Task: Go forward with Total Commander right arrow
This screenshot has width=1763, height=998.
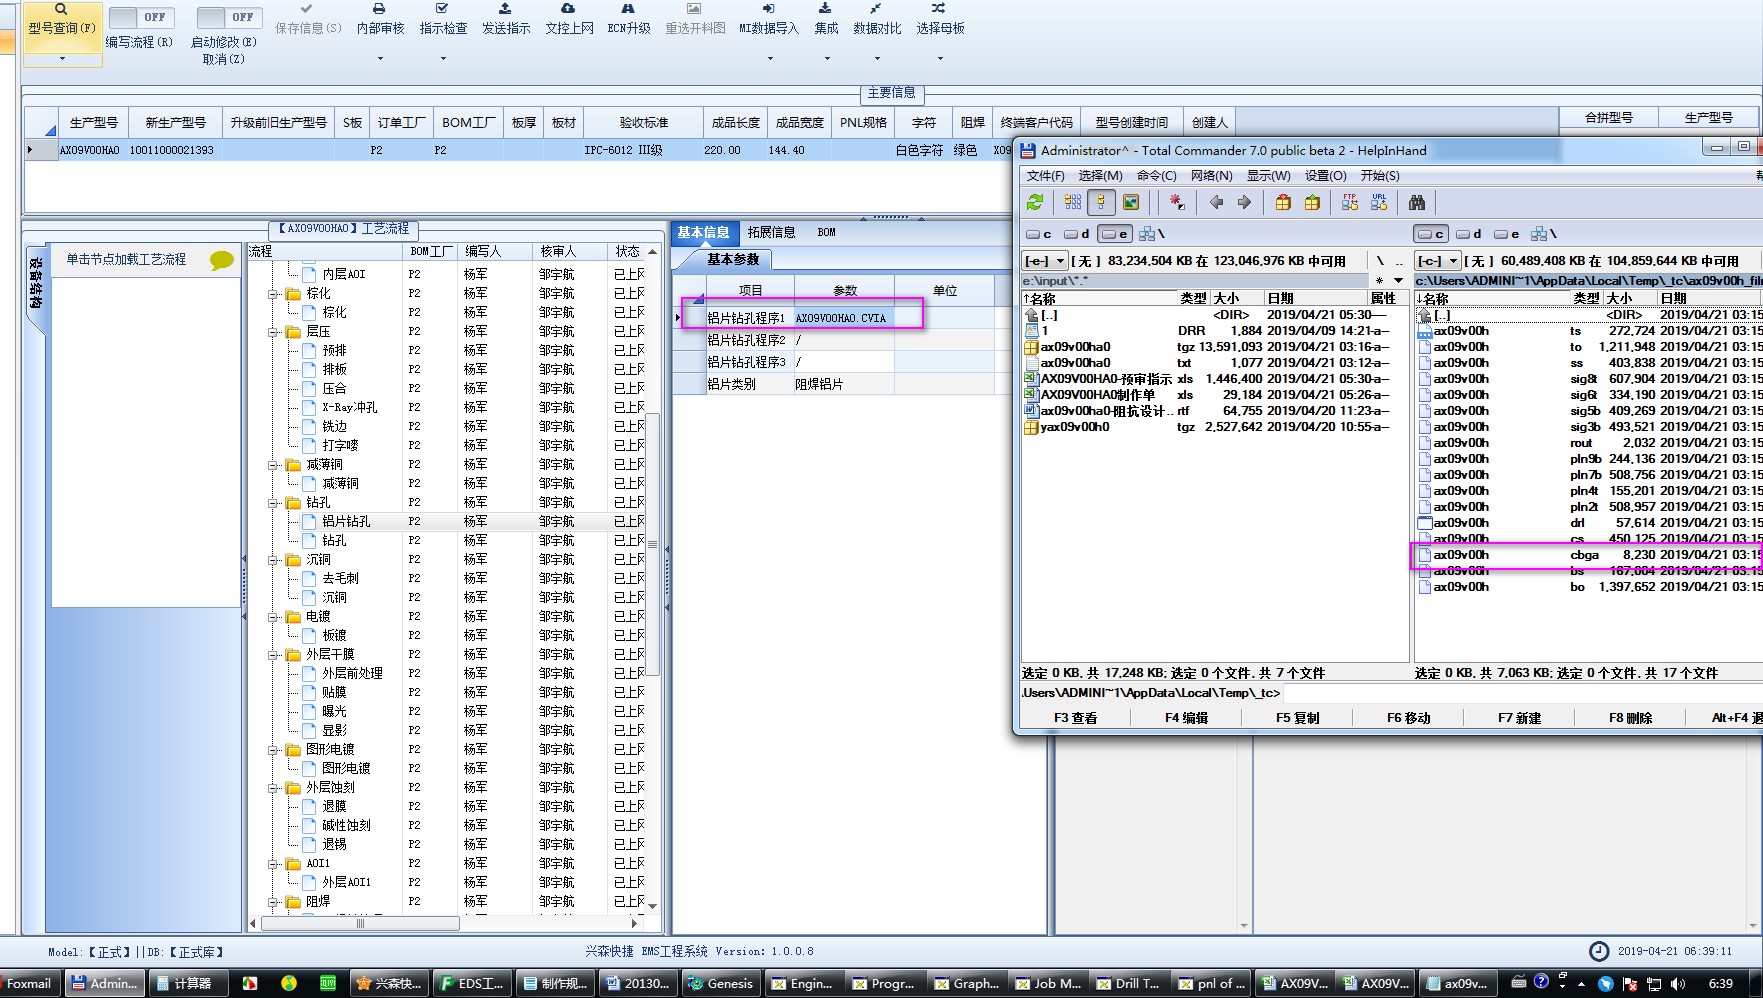Action: coord(1244,202)
